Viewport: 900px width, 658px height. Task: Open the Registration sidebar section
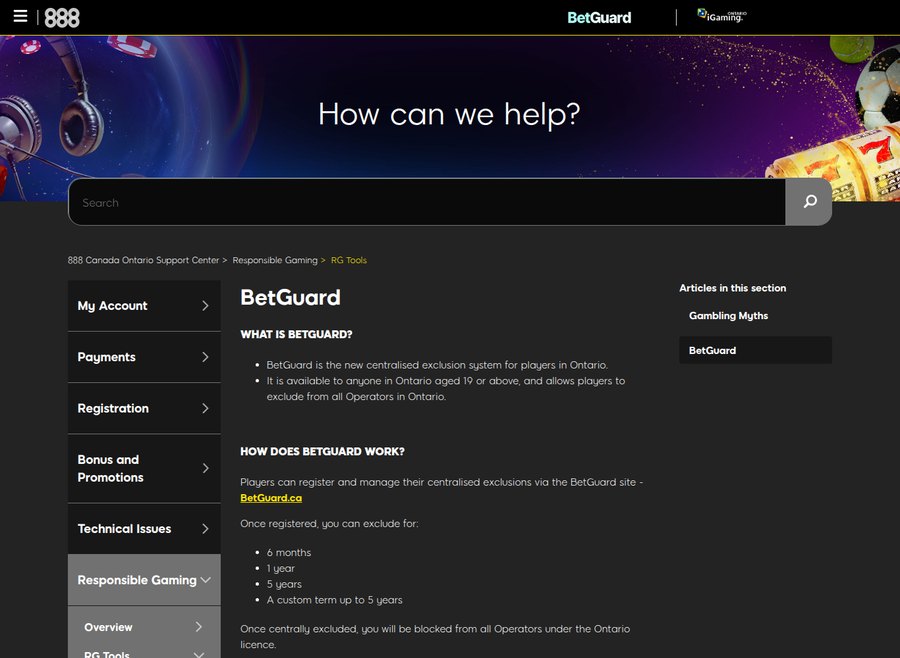tap(144, 408)
